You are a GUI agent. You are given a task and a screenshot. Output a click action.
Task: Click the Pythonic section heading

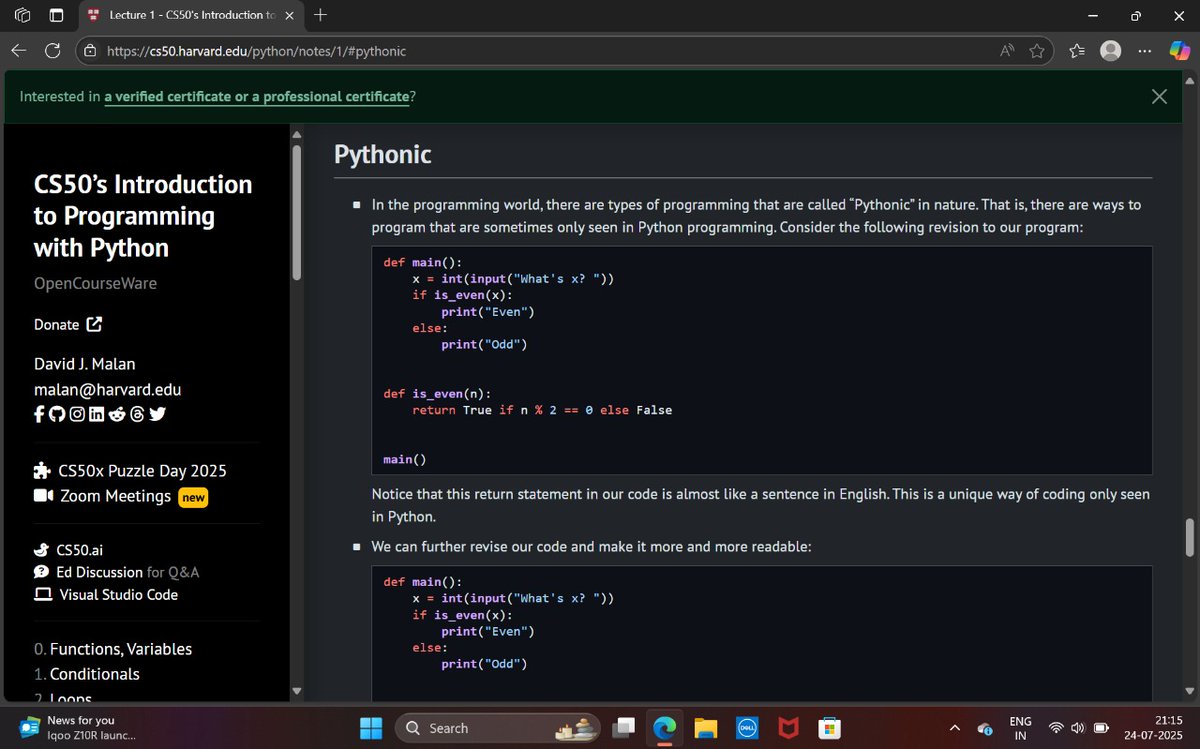[383, 155]
